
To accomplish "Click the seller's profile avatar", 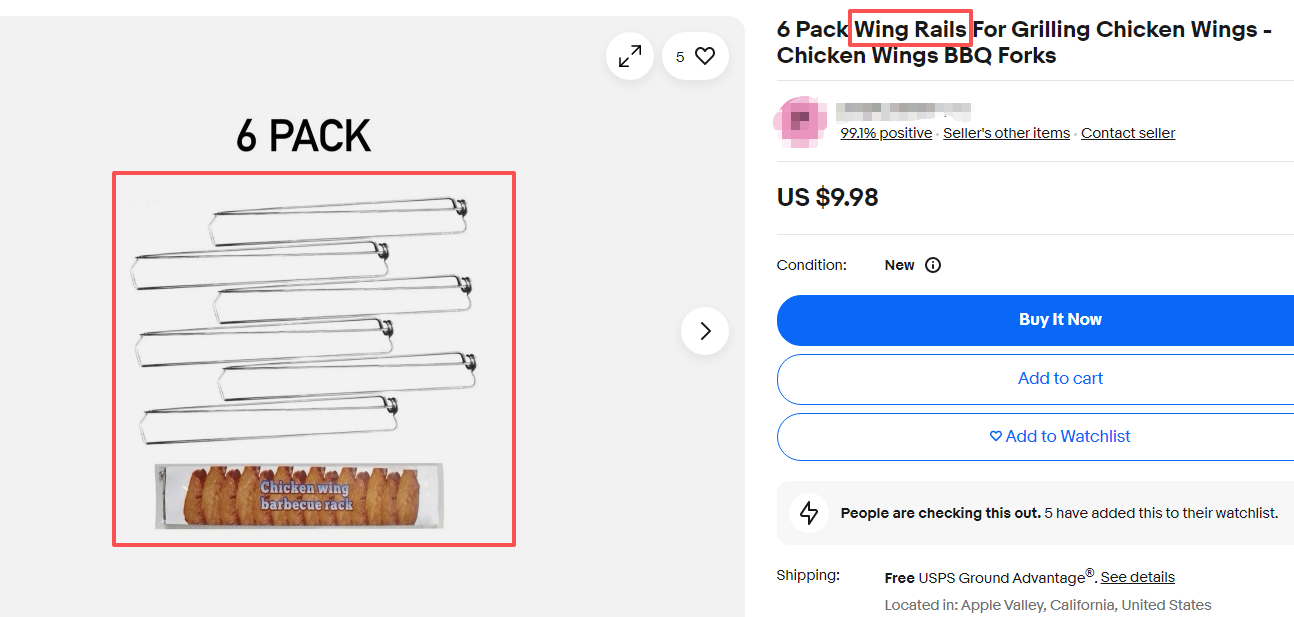I will pyautogui.click(x=800, y=121).
